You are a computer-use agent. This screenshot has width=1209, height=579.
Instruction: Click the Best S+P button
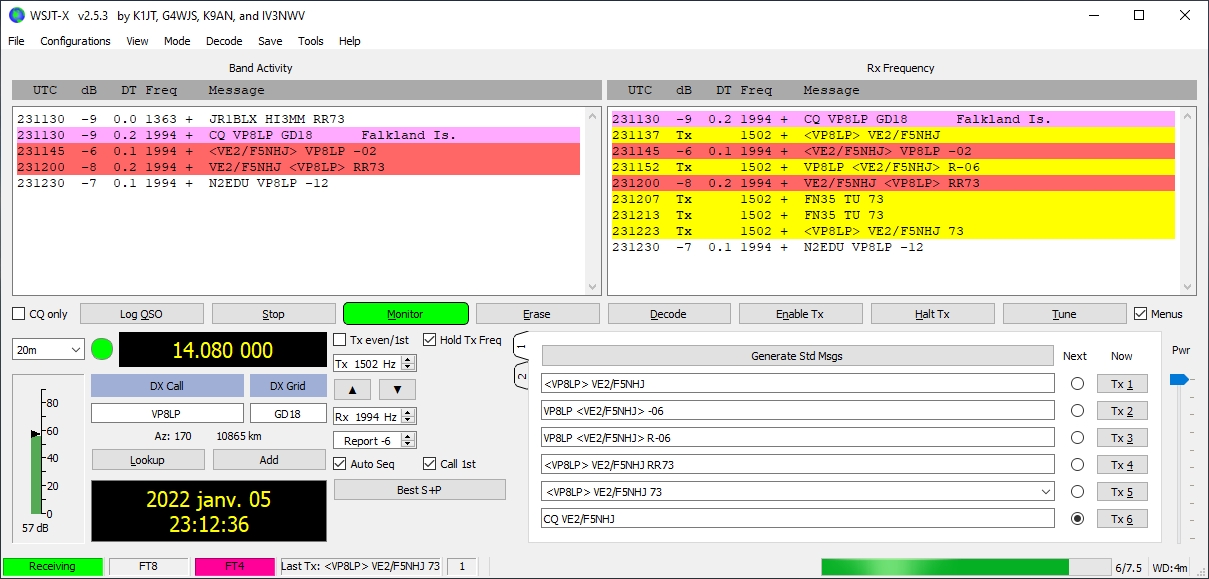coord(420,490)
